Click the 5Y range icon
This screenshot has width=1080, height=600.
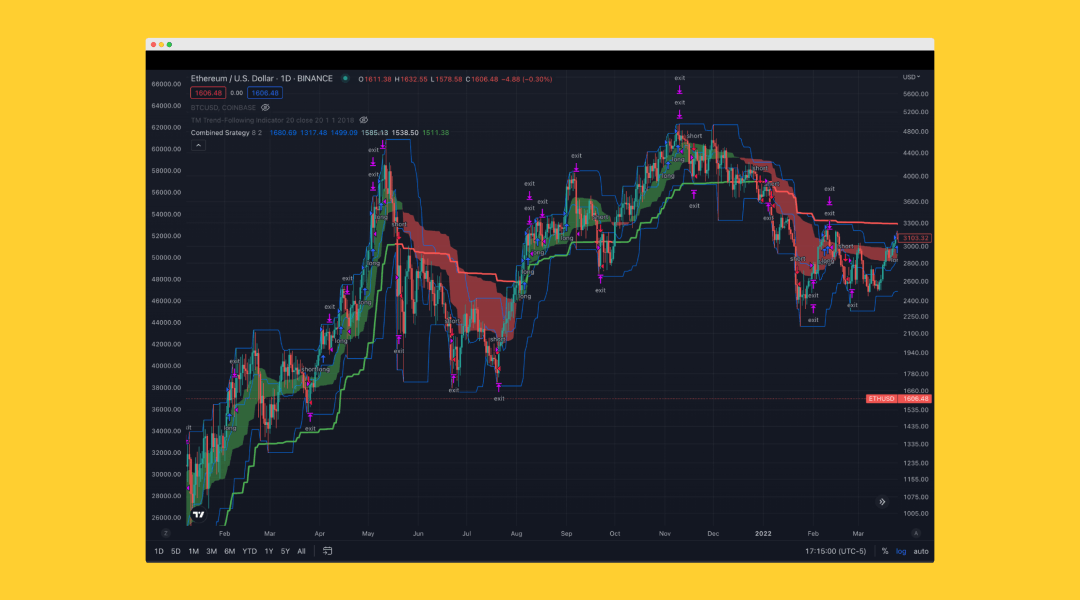coord(284,550)
